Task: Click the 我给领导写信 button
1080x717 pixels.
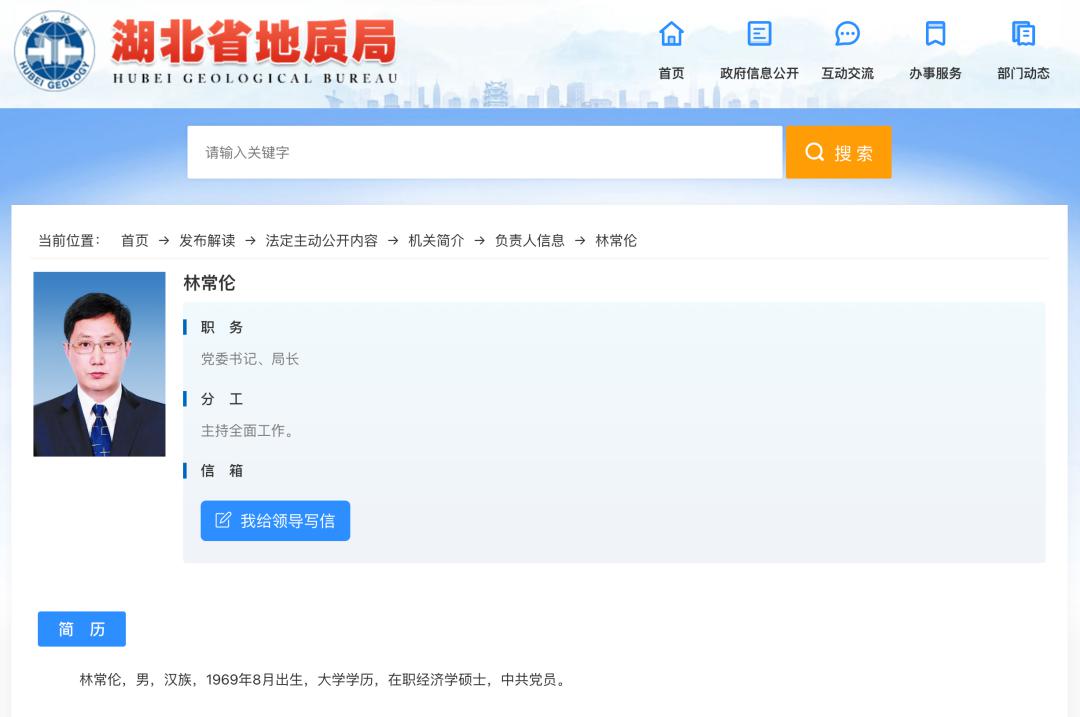Action: [x=276, y=521]
